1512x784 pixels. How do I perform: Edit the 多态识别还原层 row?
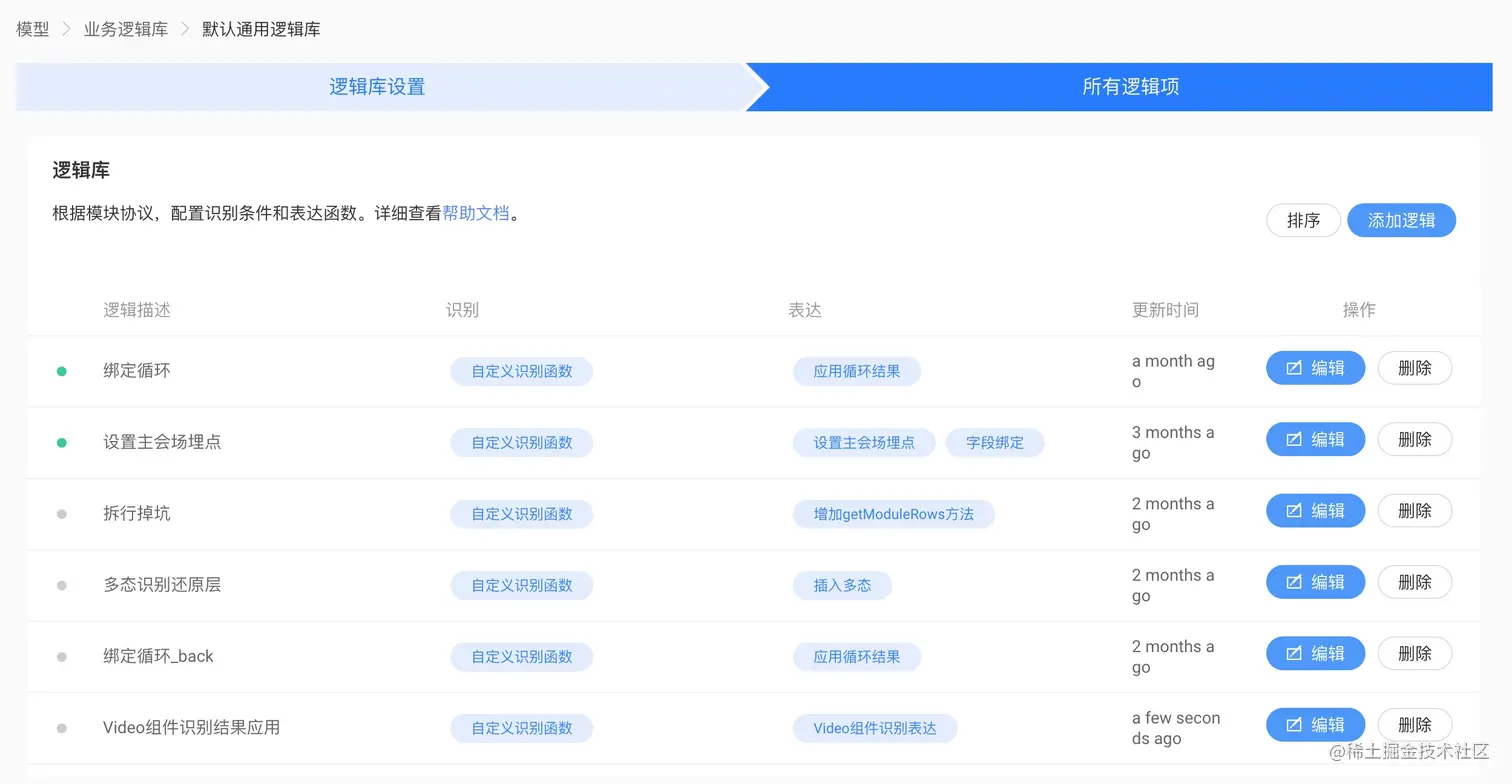(1315, 582)
